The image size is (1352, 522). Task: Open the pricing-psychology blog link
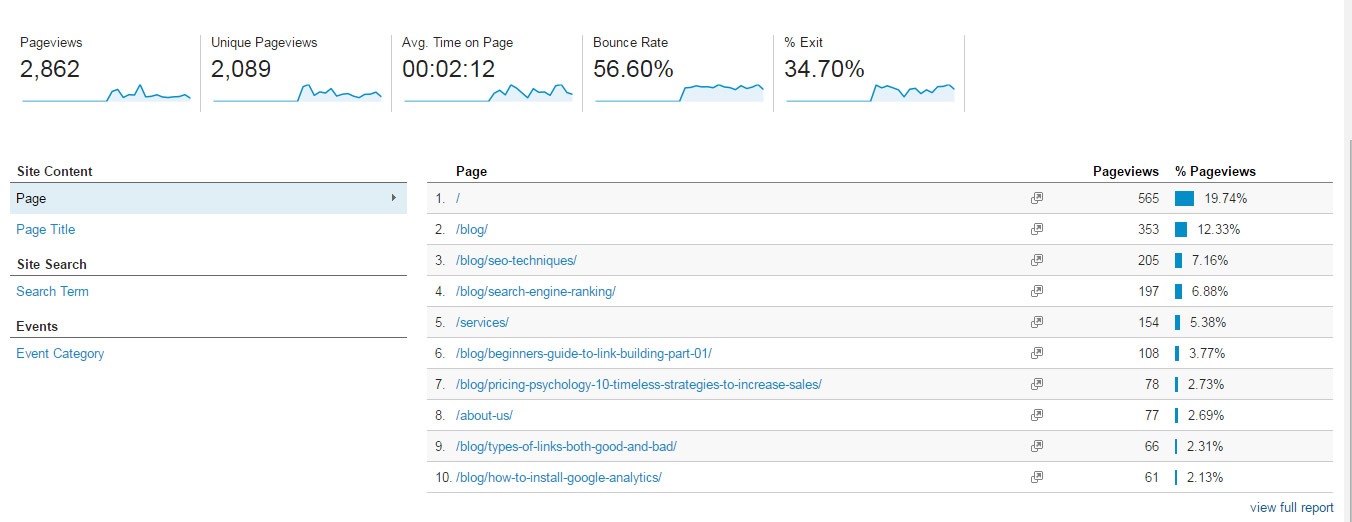click(639, 384)
